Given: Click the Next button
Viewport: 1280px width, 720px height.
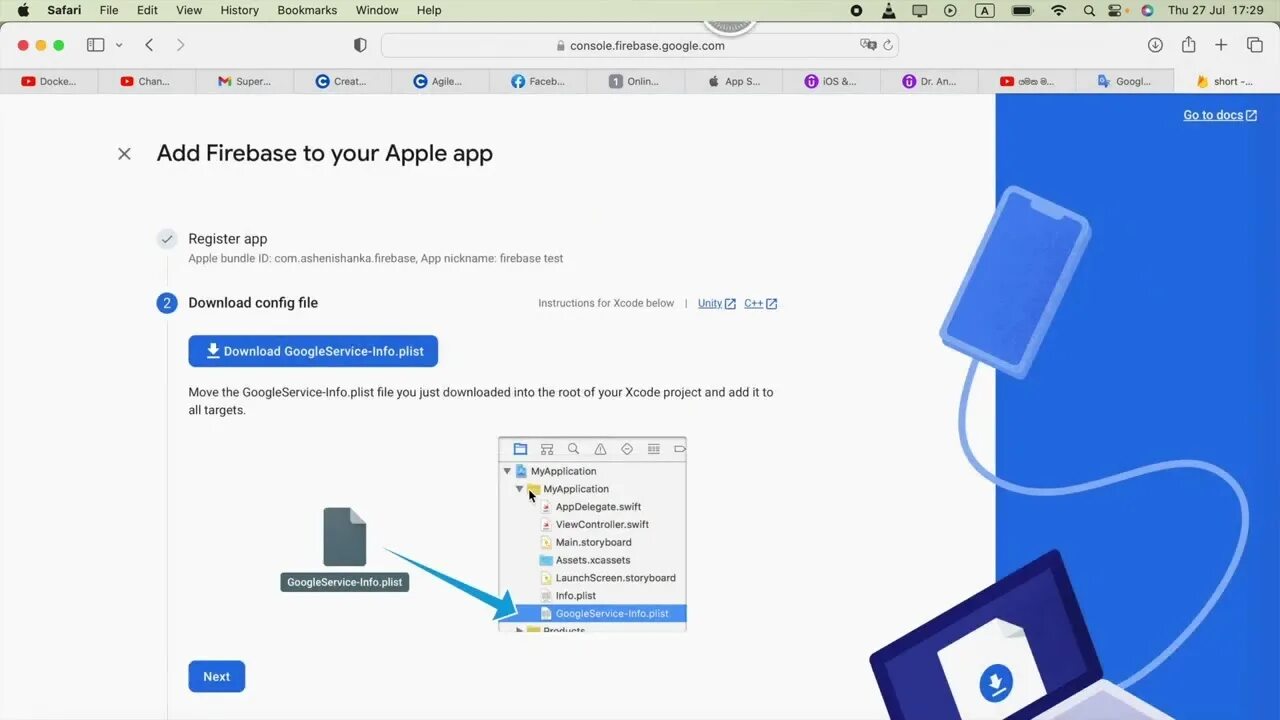Looking at the screenshot, I should coord(216,677).
